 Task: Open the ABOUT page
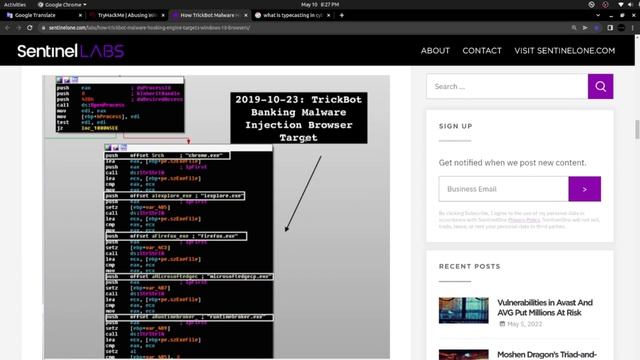[x=435, y=51]
